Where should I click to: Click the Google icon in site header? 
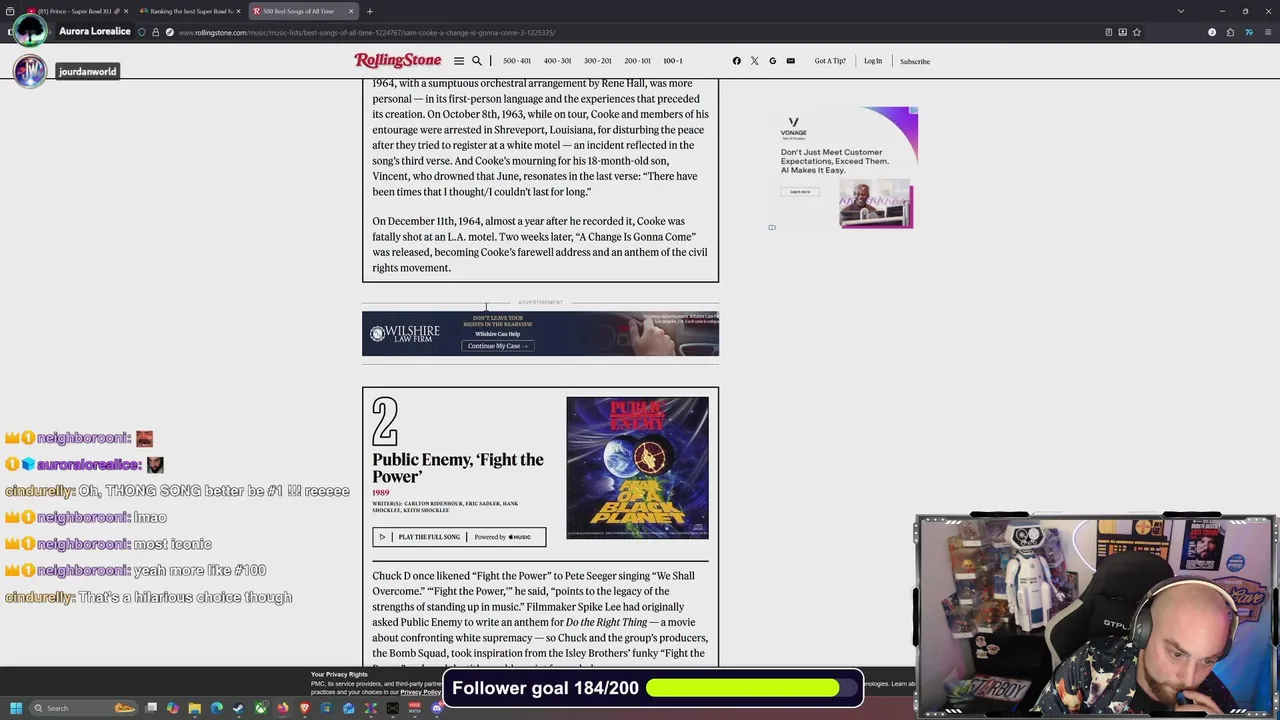772,61
